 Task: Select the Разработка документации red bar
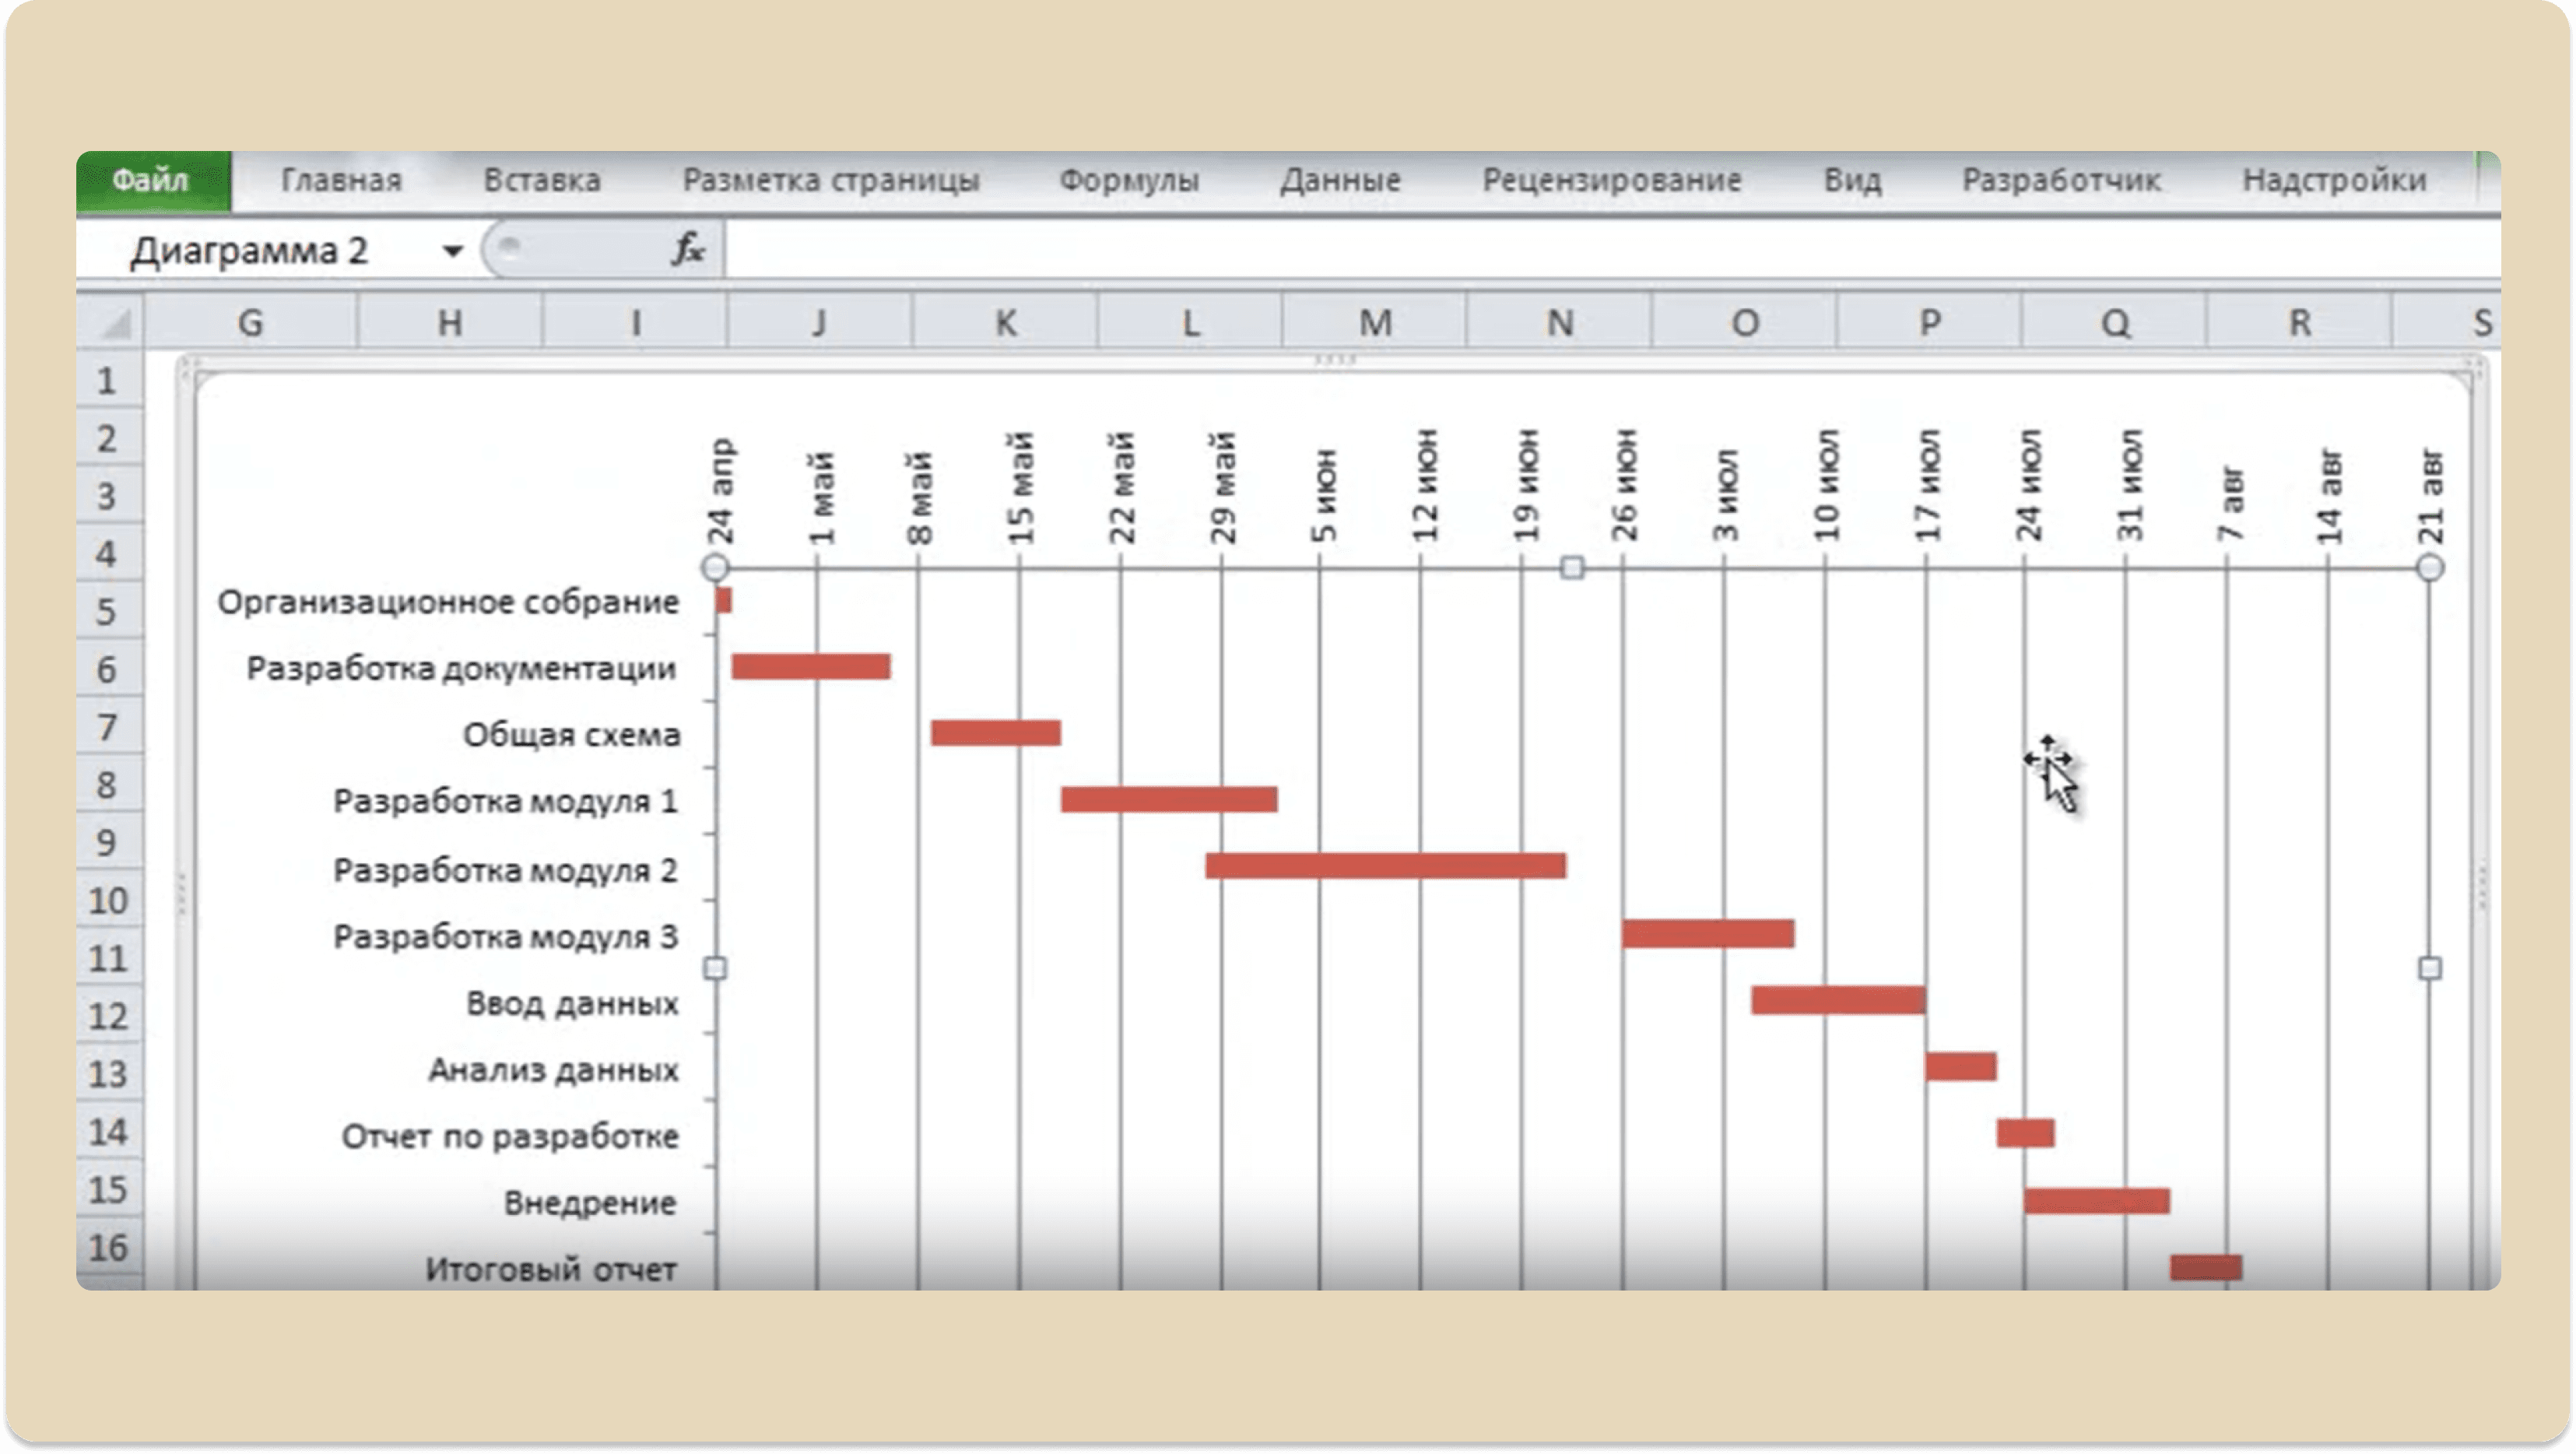[x=811, y=666]
